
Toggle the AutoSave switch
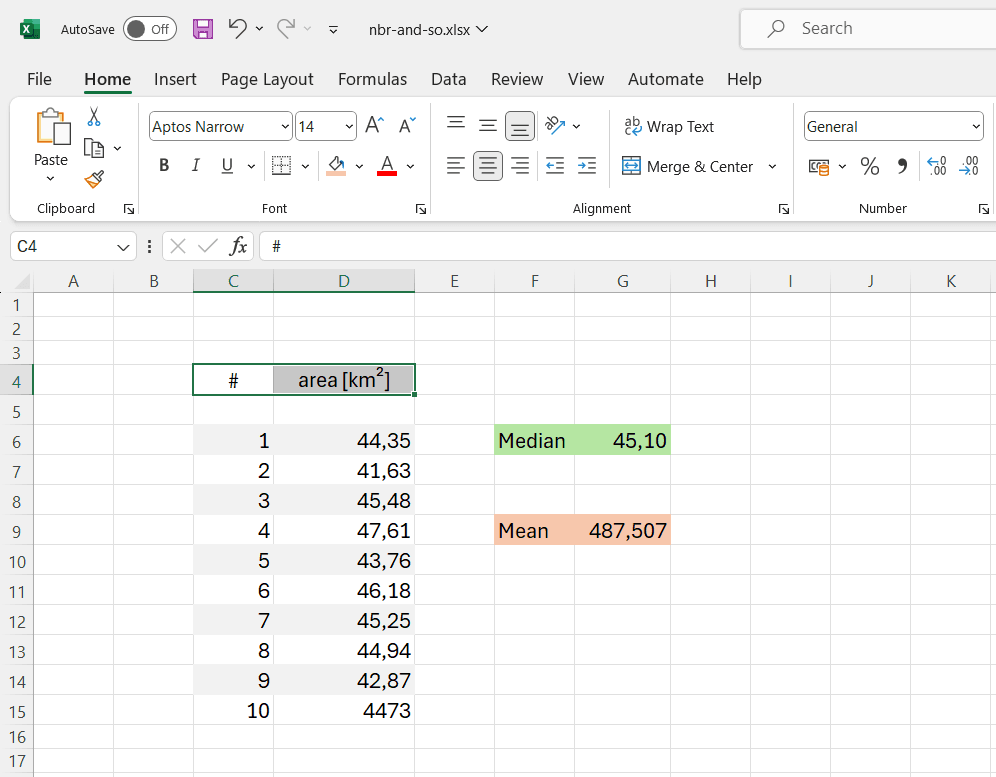(x=150, y=29)
